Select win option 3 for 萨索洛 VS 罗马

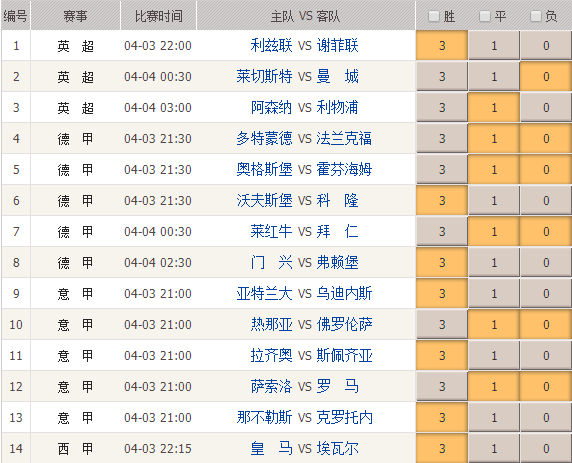pos(442,387)
